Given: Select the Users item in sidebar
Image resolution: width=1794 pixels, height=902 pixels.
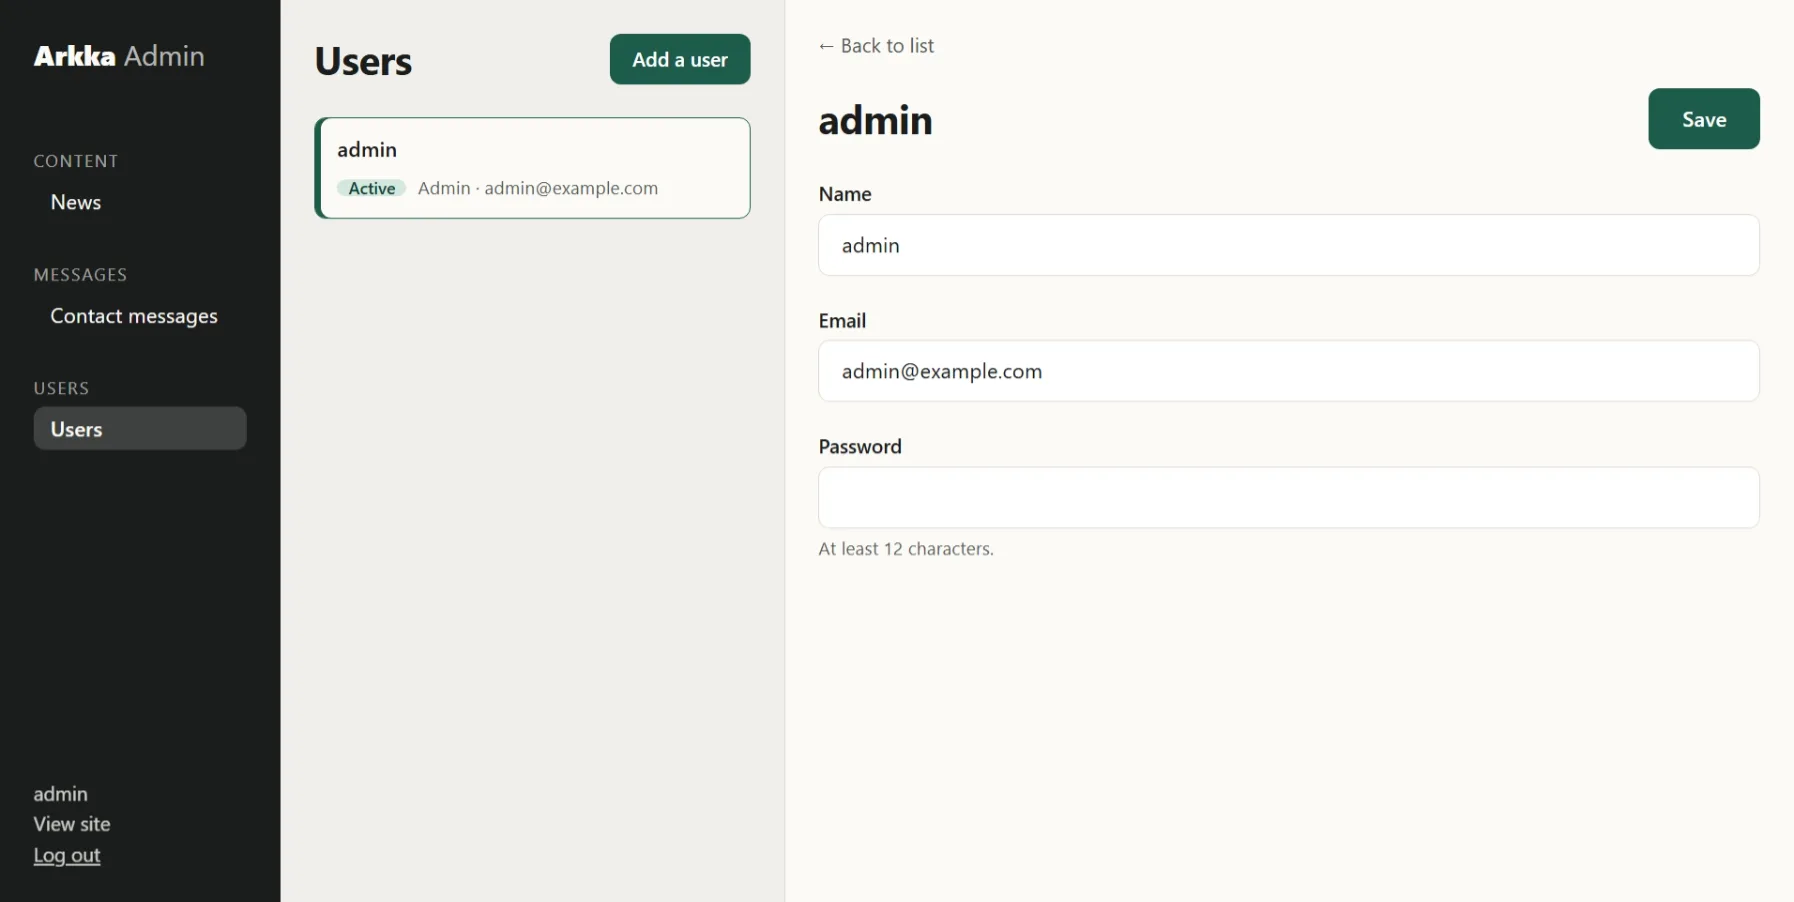Looking at the screenshot, I should coord(140,428).
